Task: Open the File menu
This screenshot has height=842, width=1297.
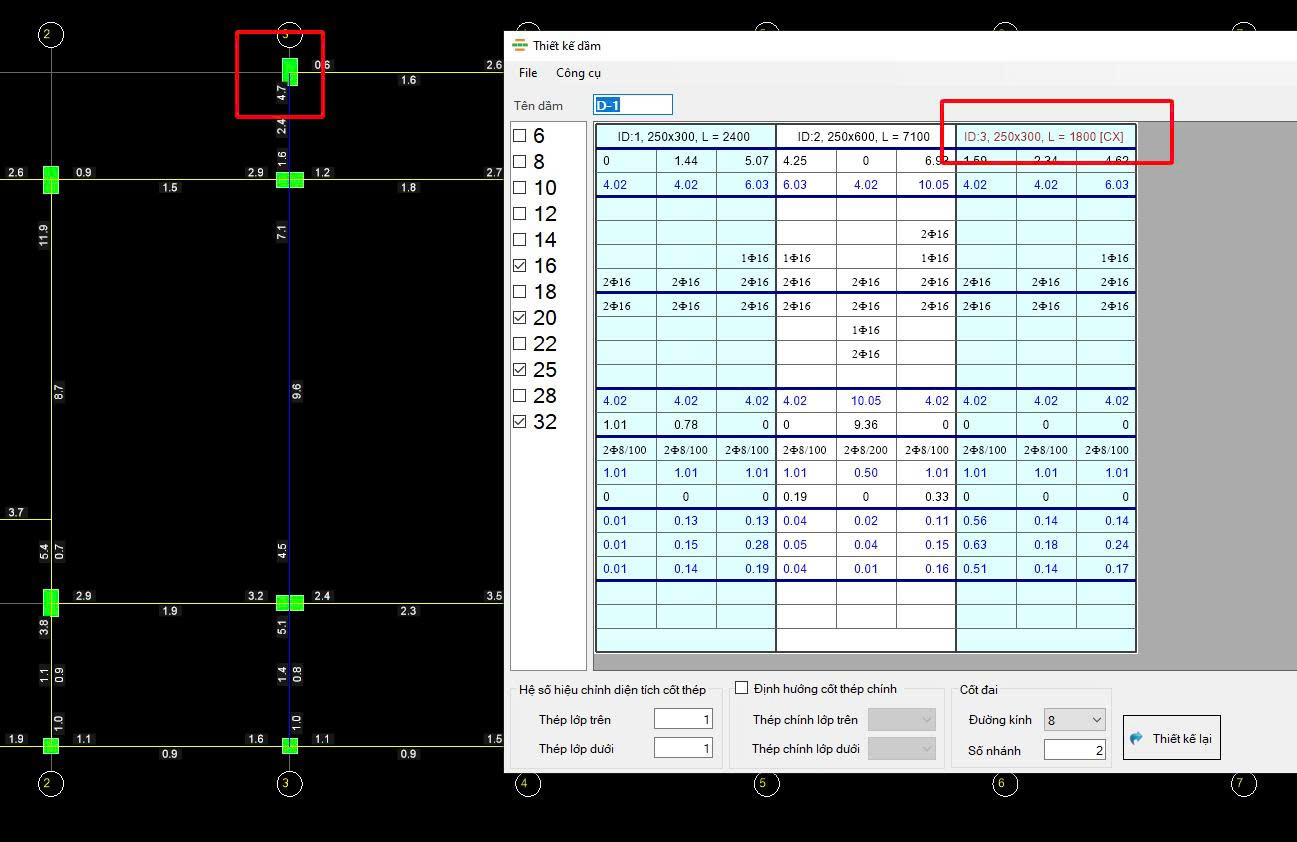Action: coord(528,73)
